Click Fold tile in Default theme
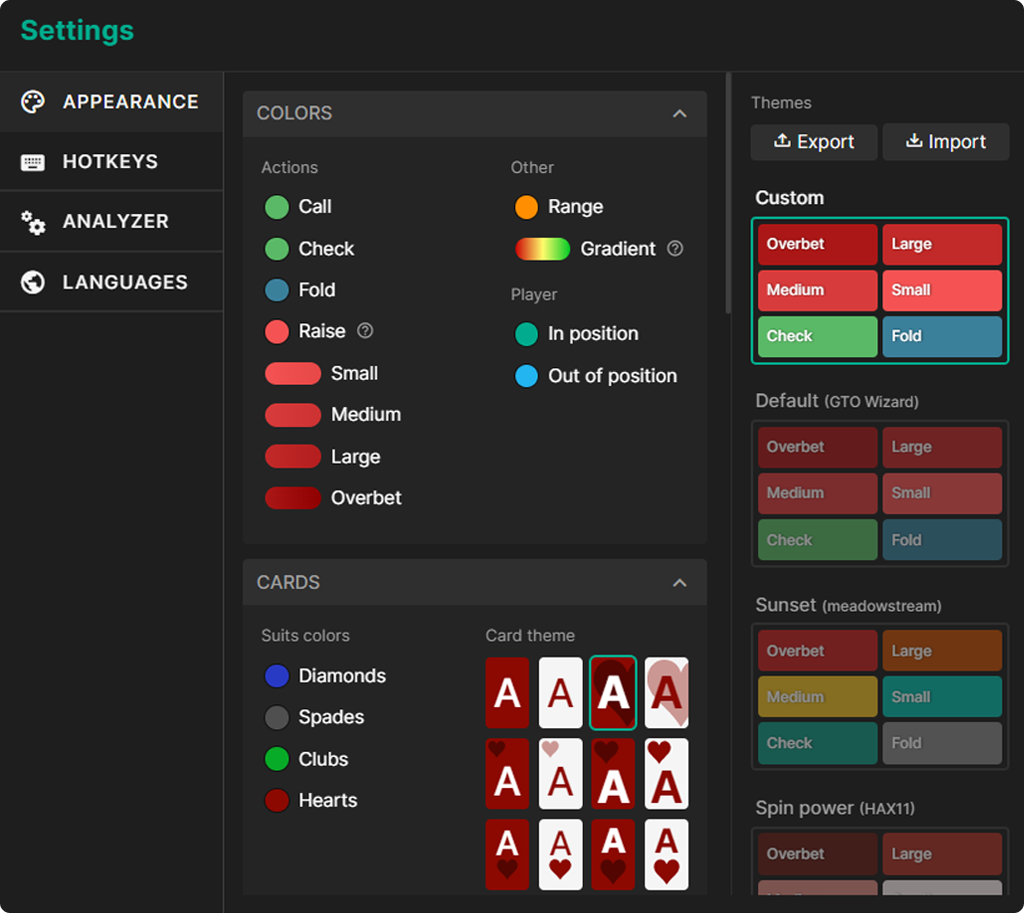1024x913 pixels. pos(942,540)
